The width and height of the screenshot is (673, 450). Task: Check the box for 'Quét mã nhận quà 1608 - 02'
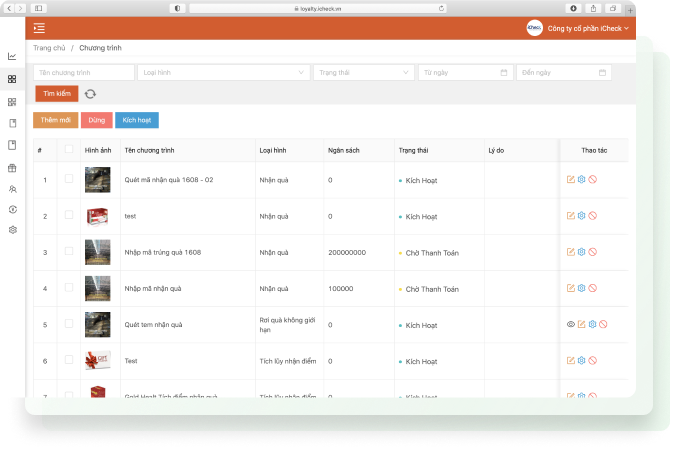click(x=69, y=179)
